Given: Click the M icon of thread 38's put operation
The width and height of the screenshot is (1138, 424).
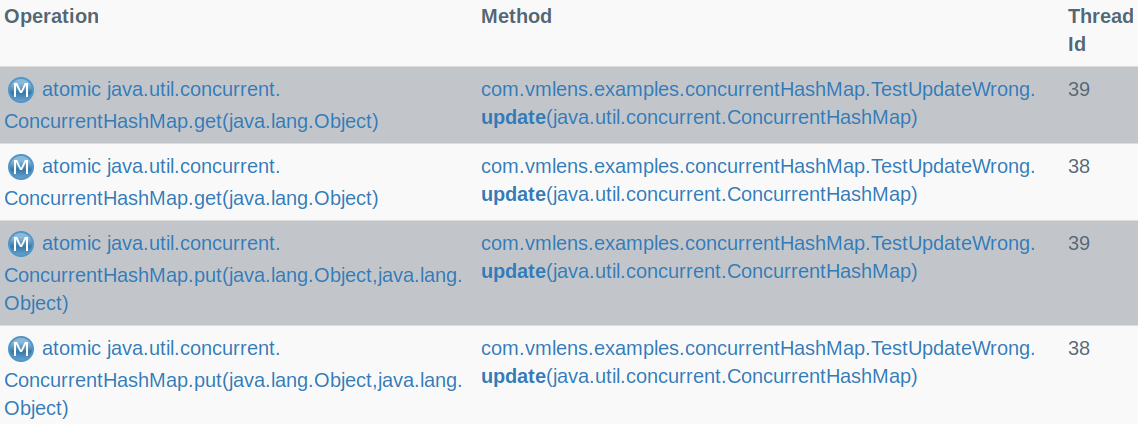Looking at the screenshot, I should tap(21, 349).
